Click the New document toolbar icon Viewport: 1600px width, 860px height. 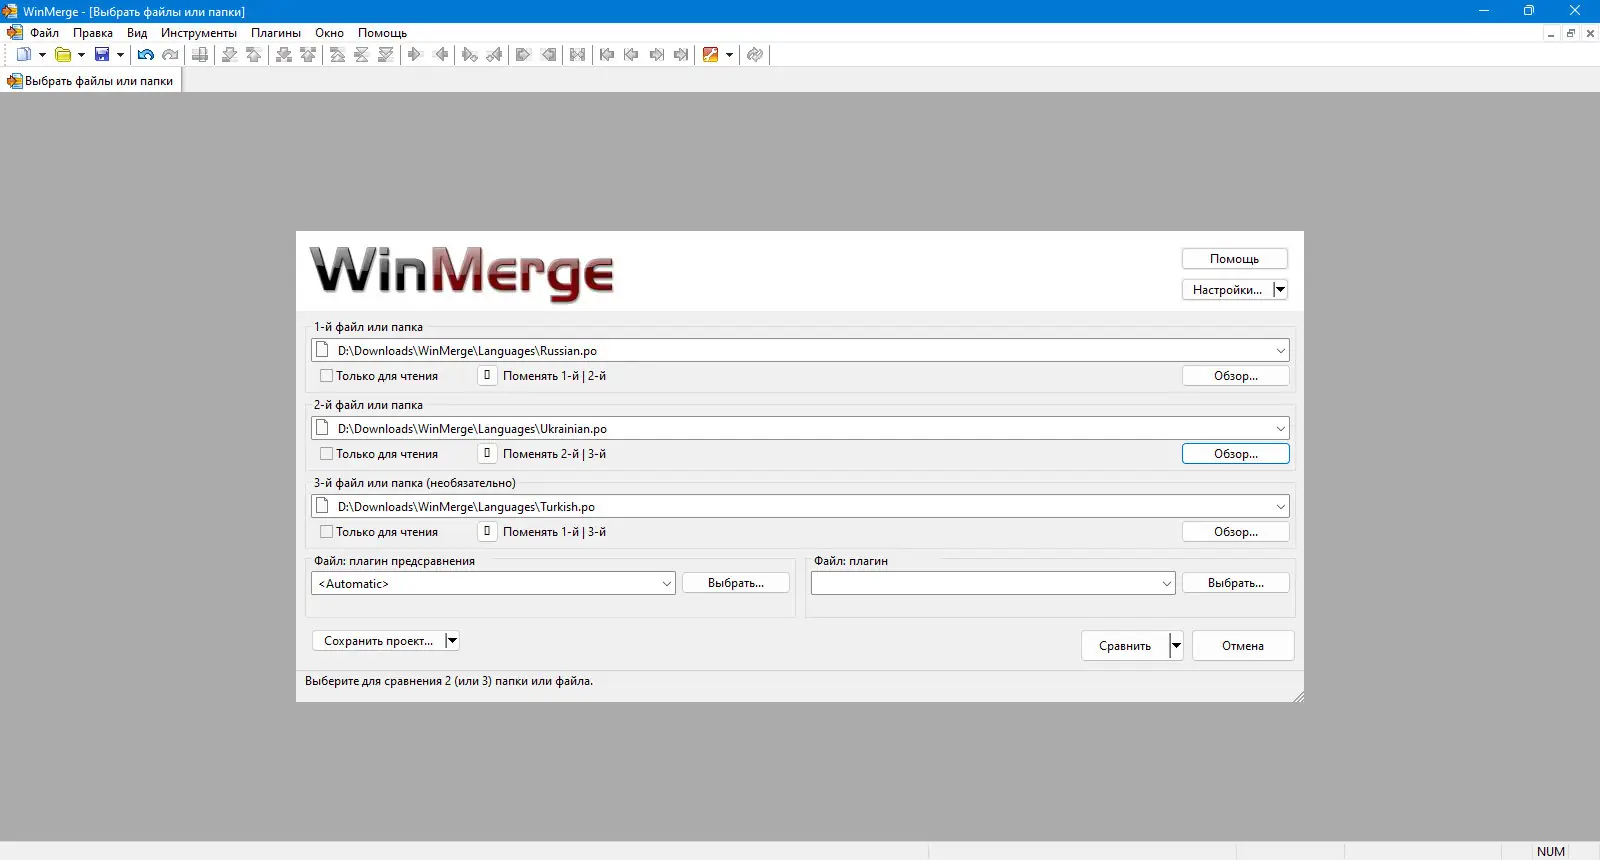click(x=24, y=55)
